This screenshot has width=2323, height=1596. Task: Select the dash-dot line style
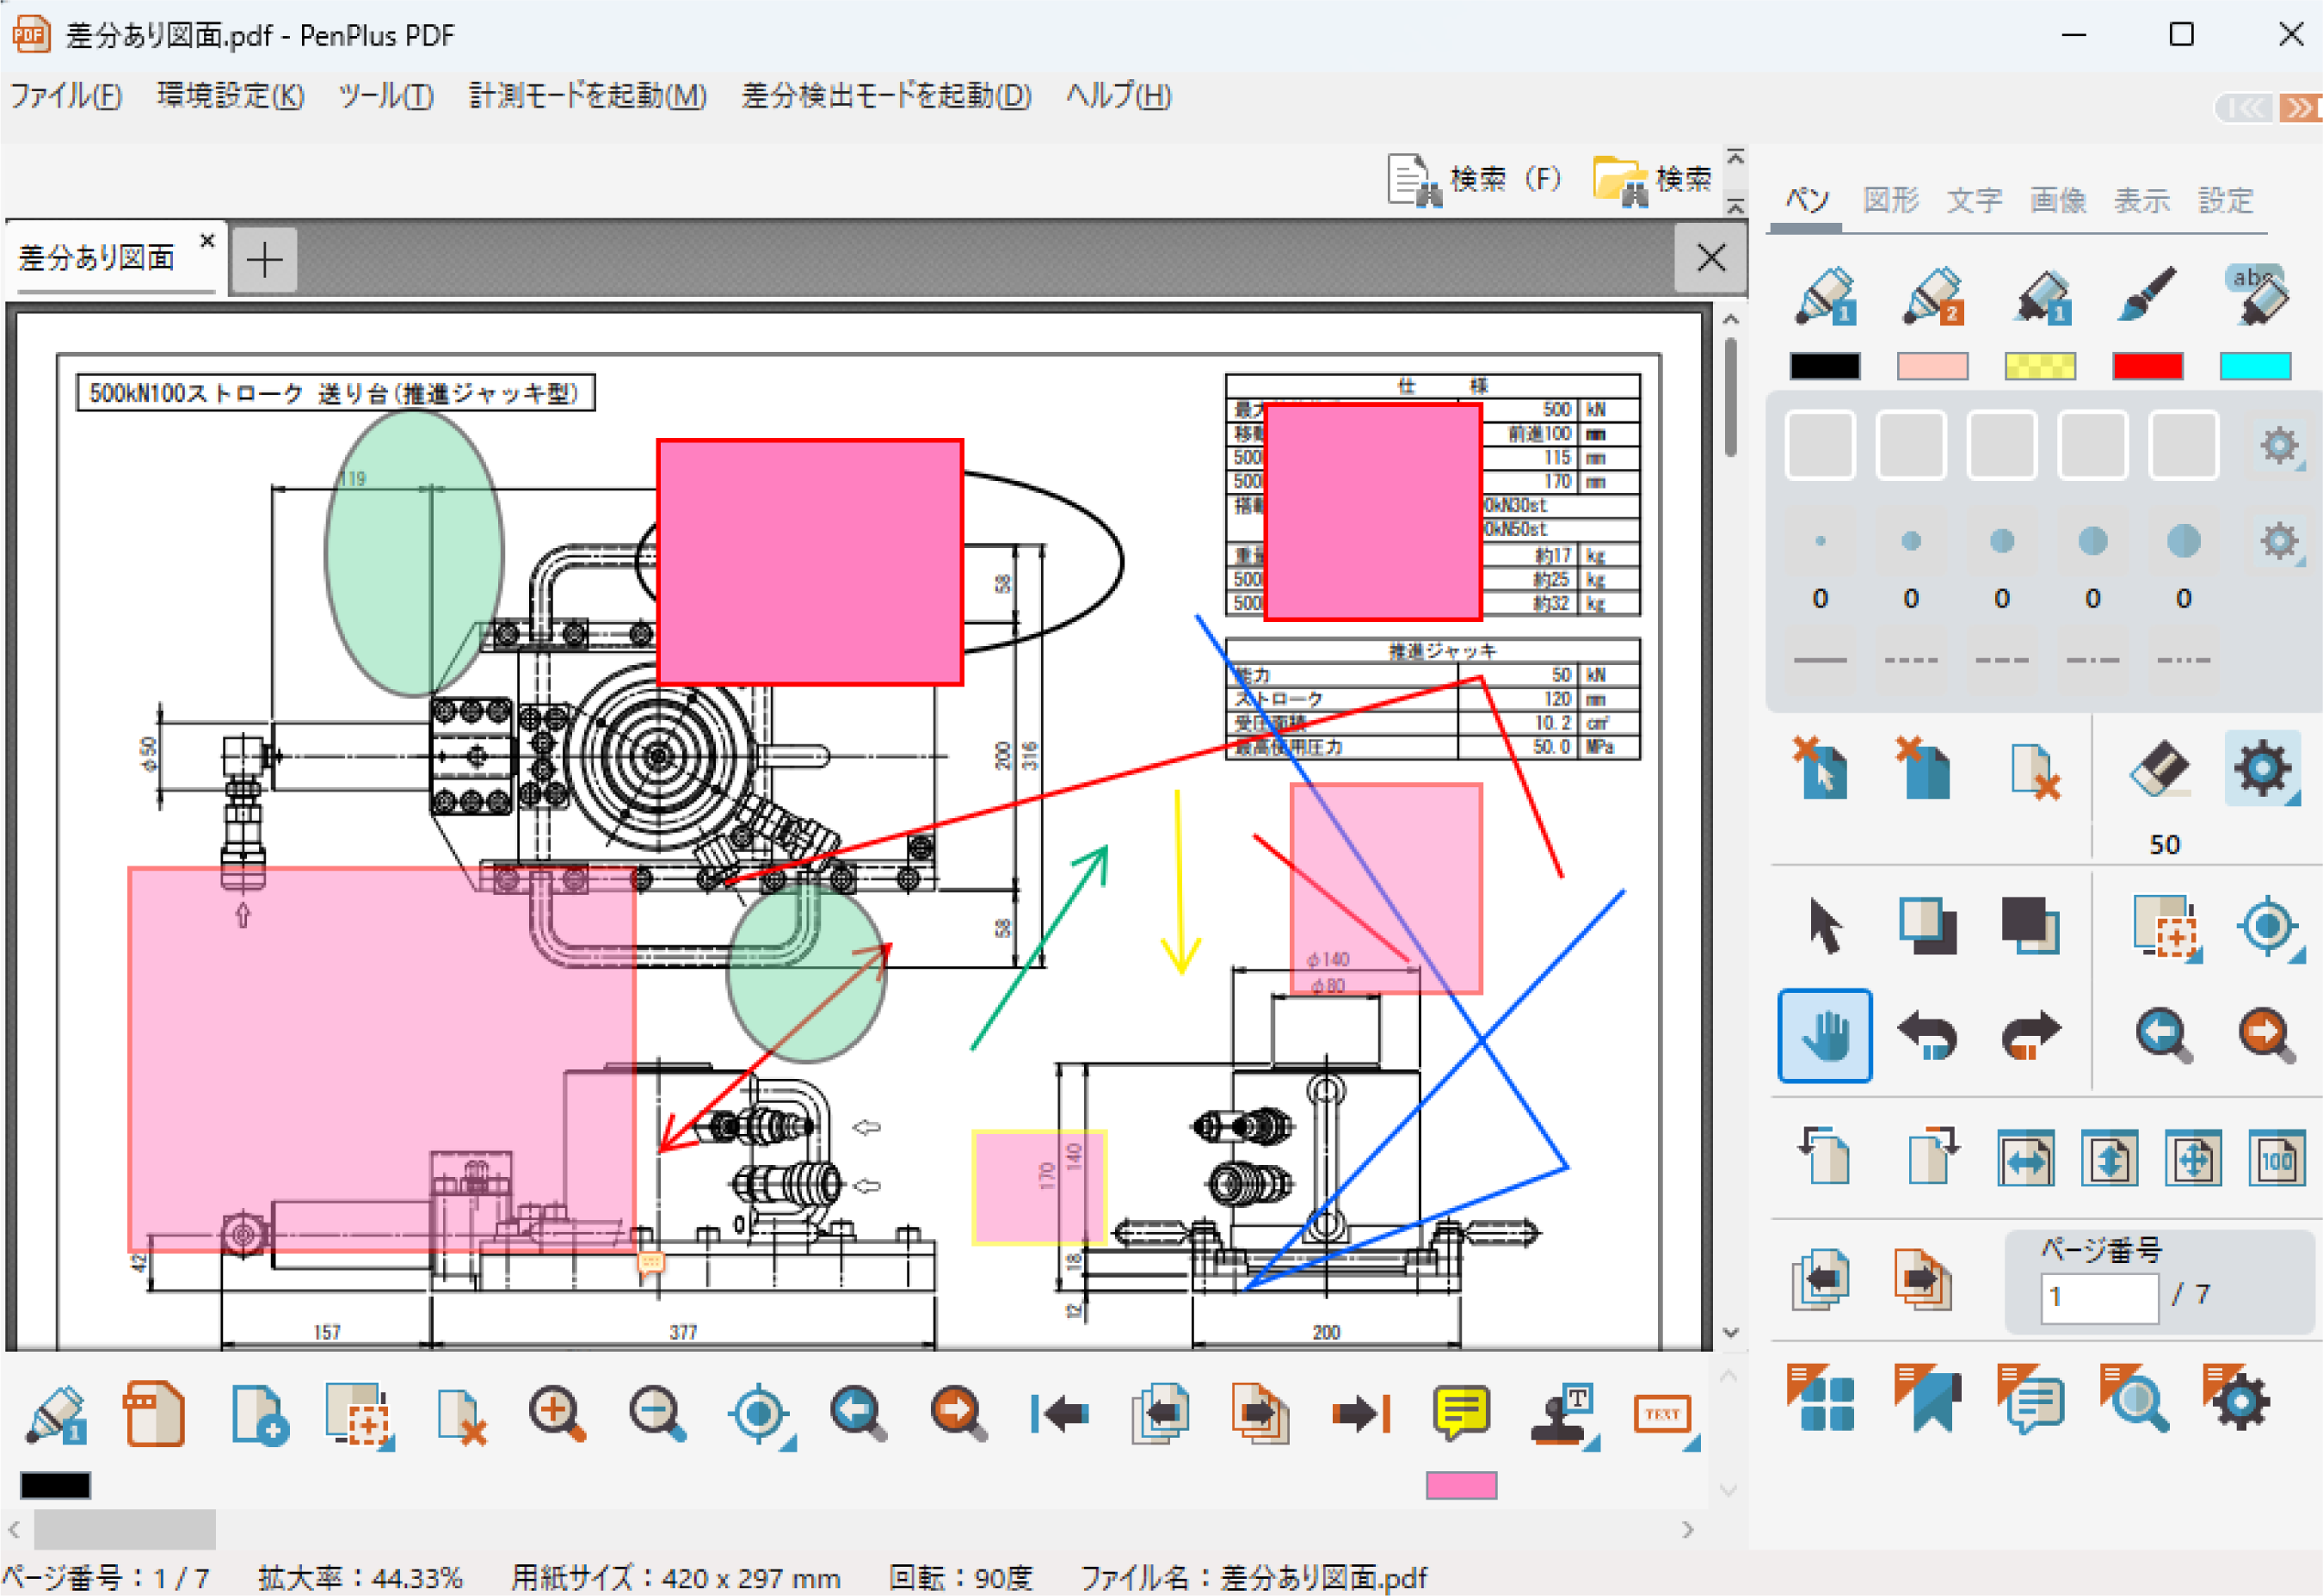2092,660
